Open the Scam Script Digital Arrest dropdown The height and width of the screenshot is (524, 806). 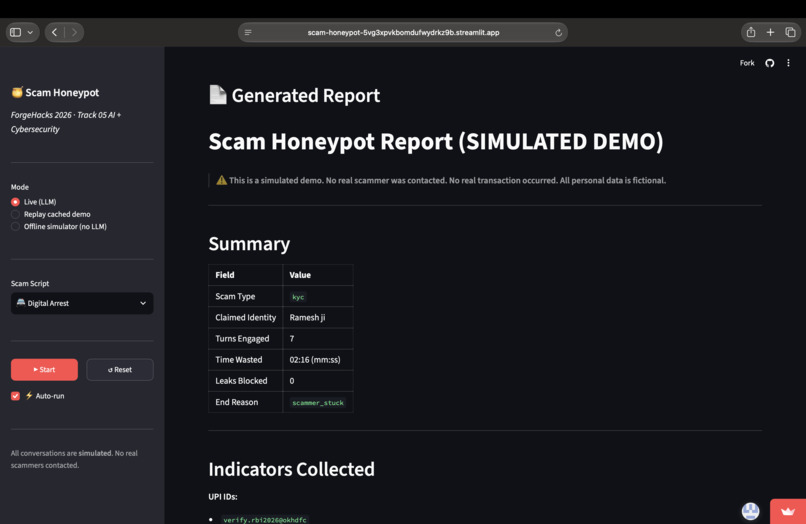[x=82, y=303]
